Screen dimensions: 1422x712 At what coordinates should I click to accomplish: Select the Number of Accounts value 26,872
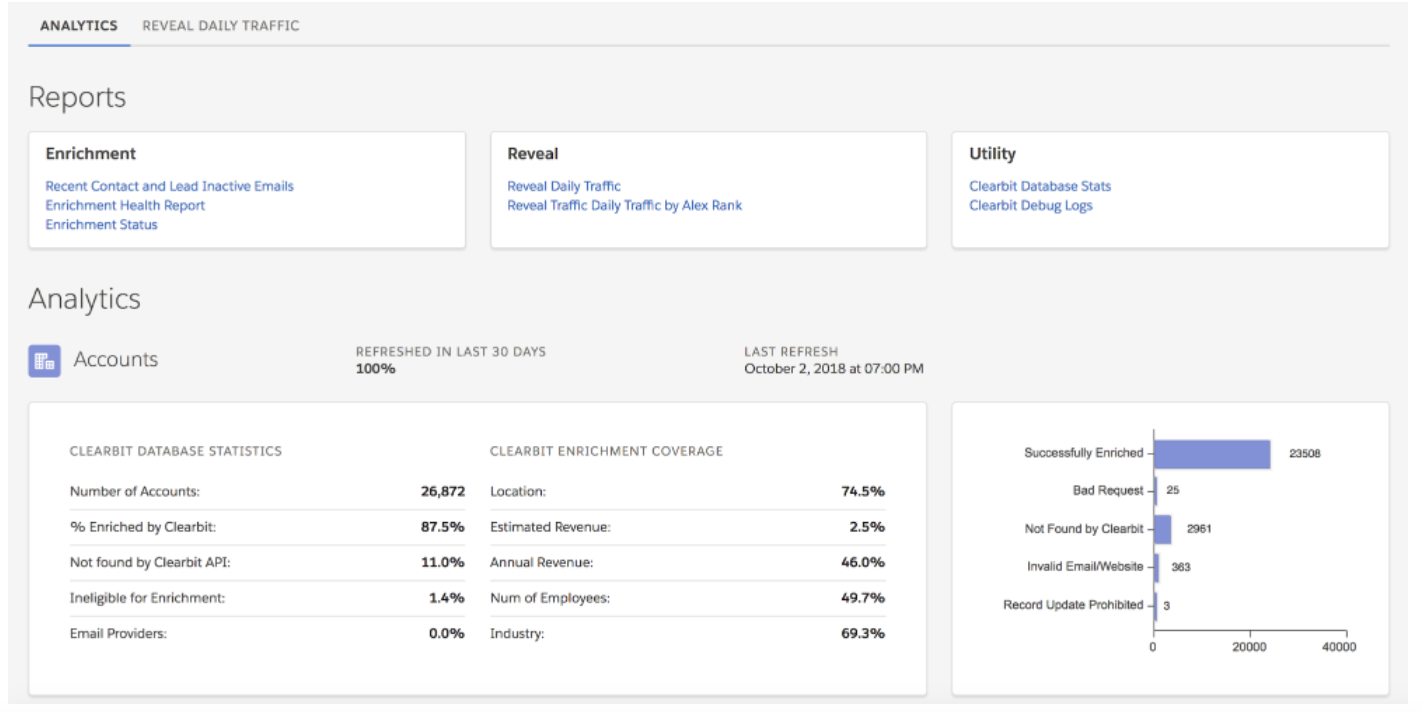click(443, 491)
